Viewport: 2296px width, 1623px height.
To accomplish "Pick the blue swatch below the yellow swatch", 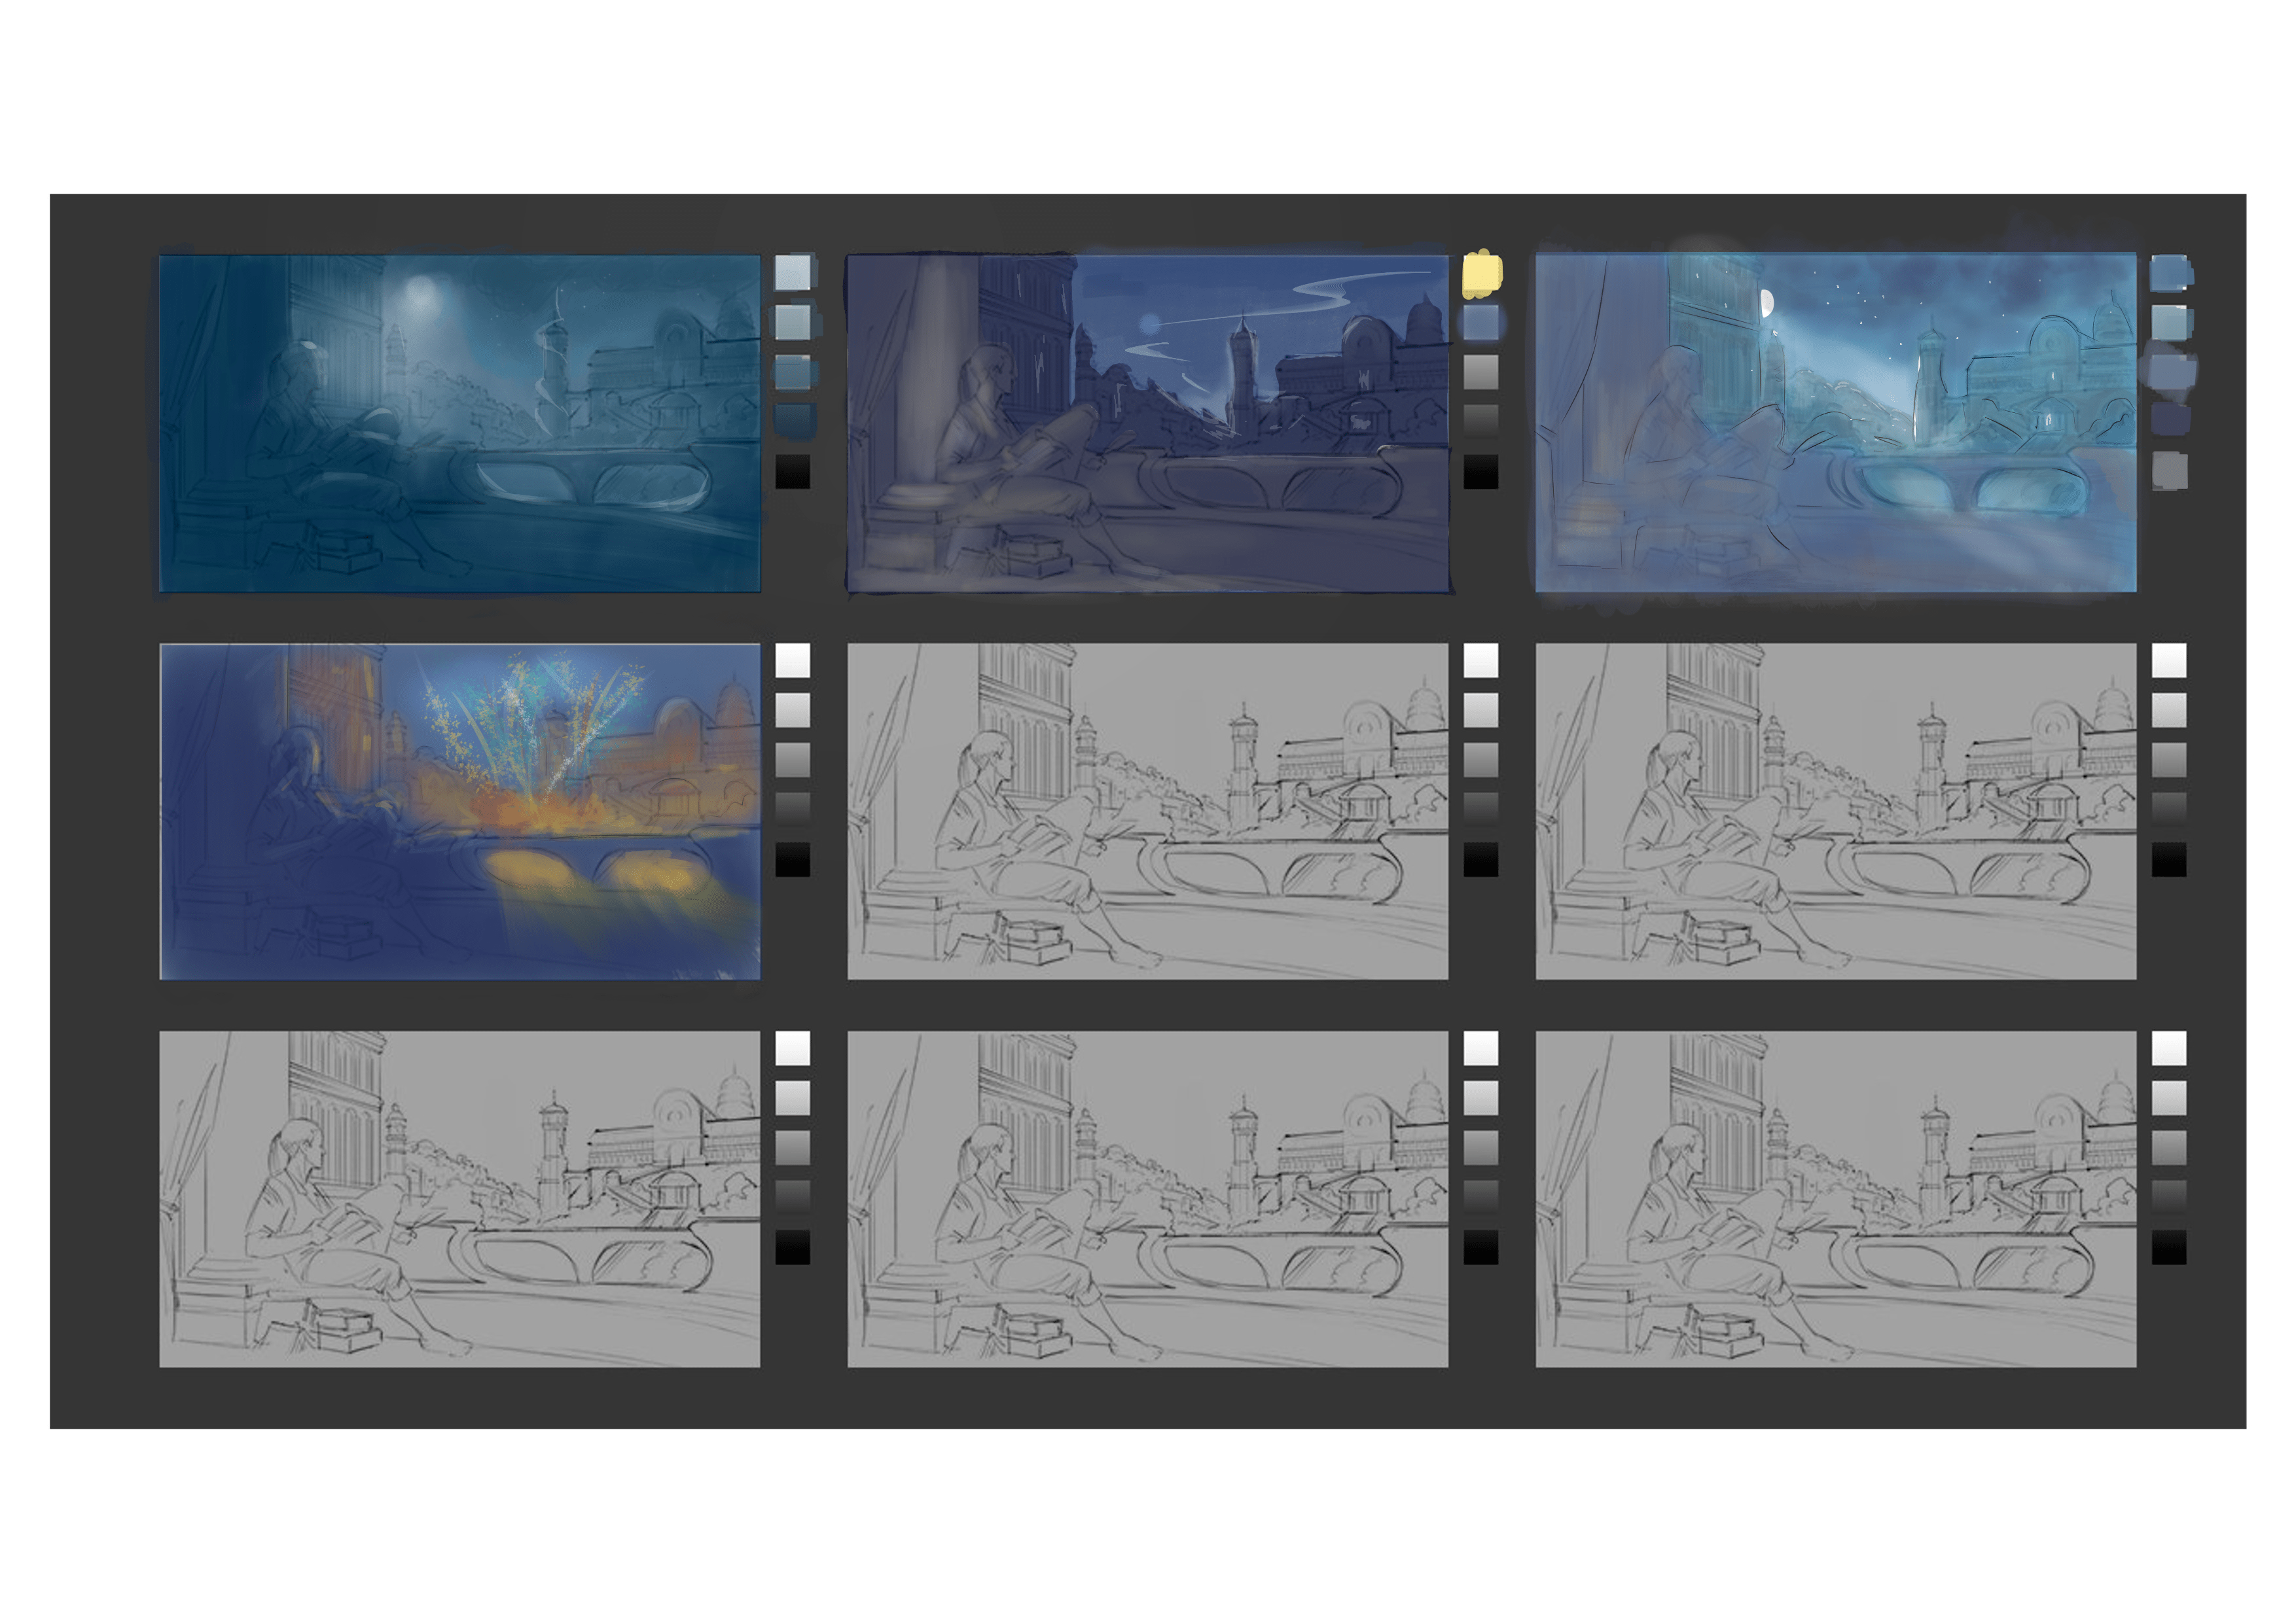I will pos(1481,322).
